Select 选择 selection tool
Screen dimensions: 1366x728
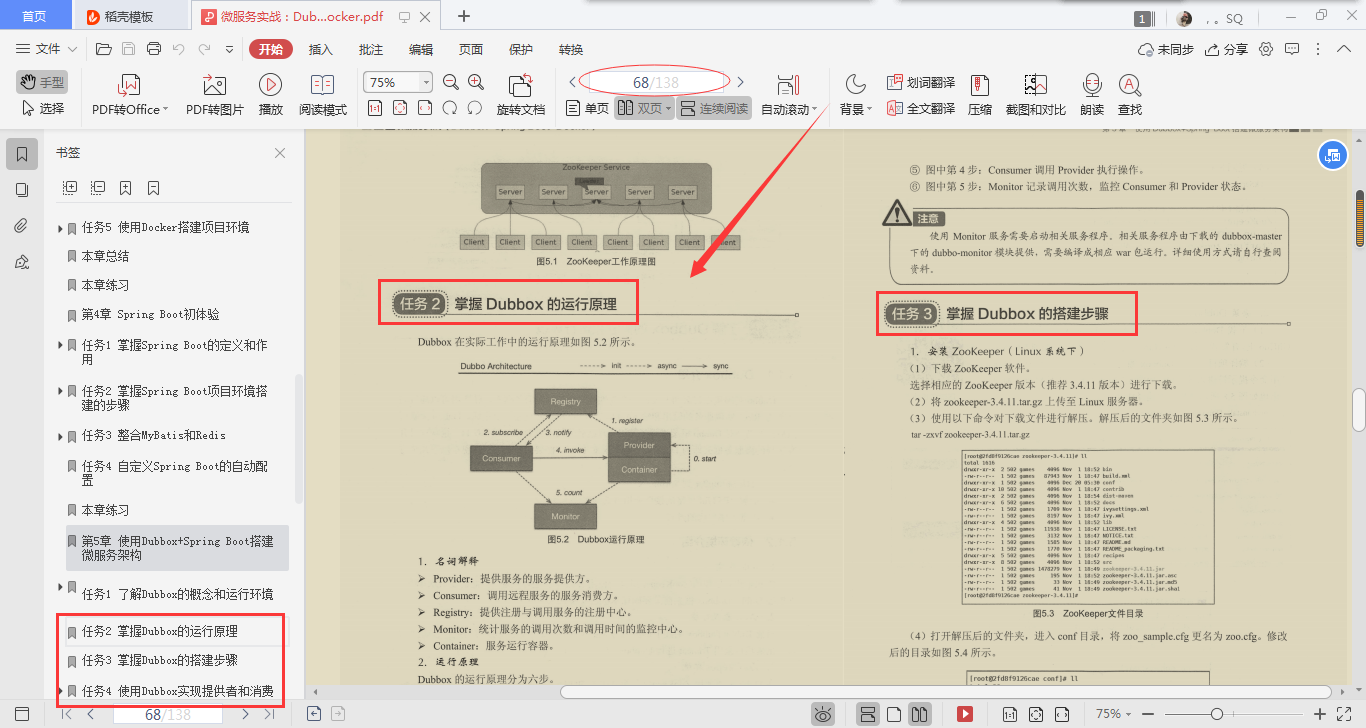[43, 108]
